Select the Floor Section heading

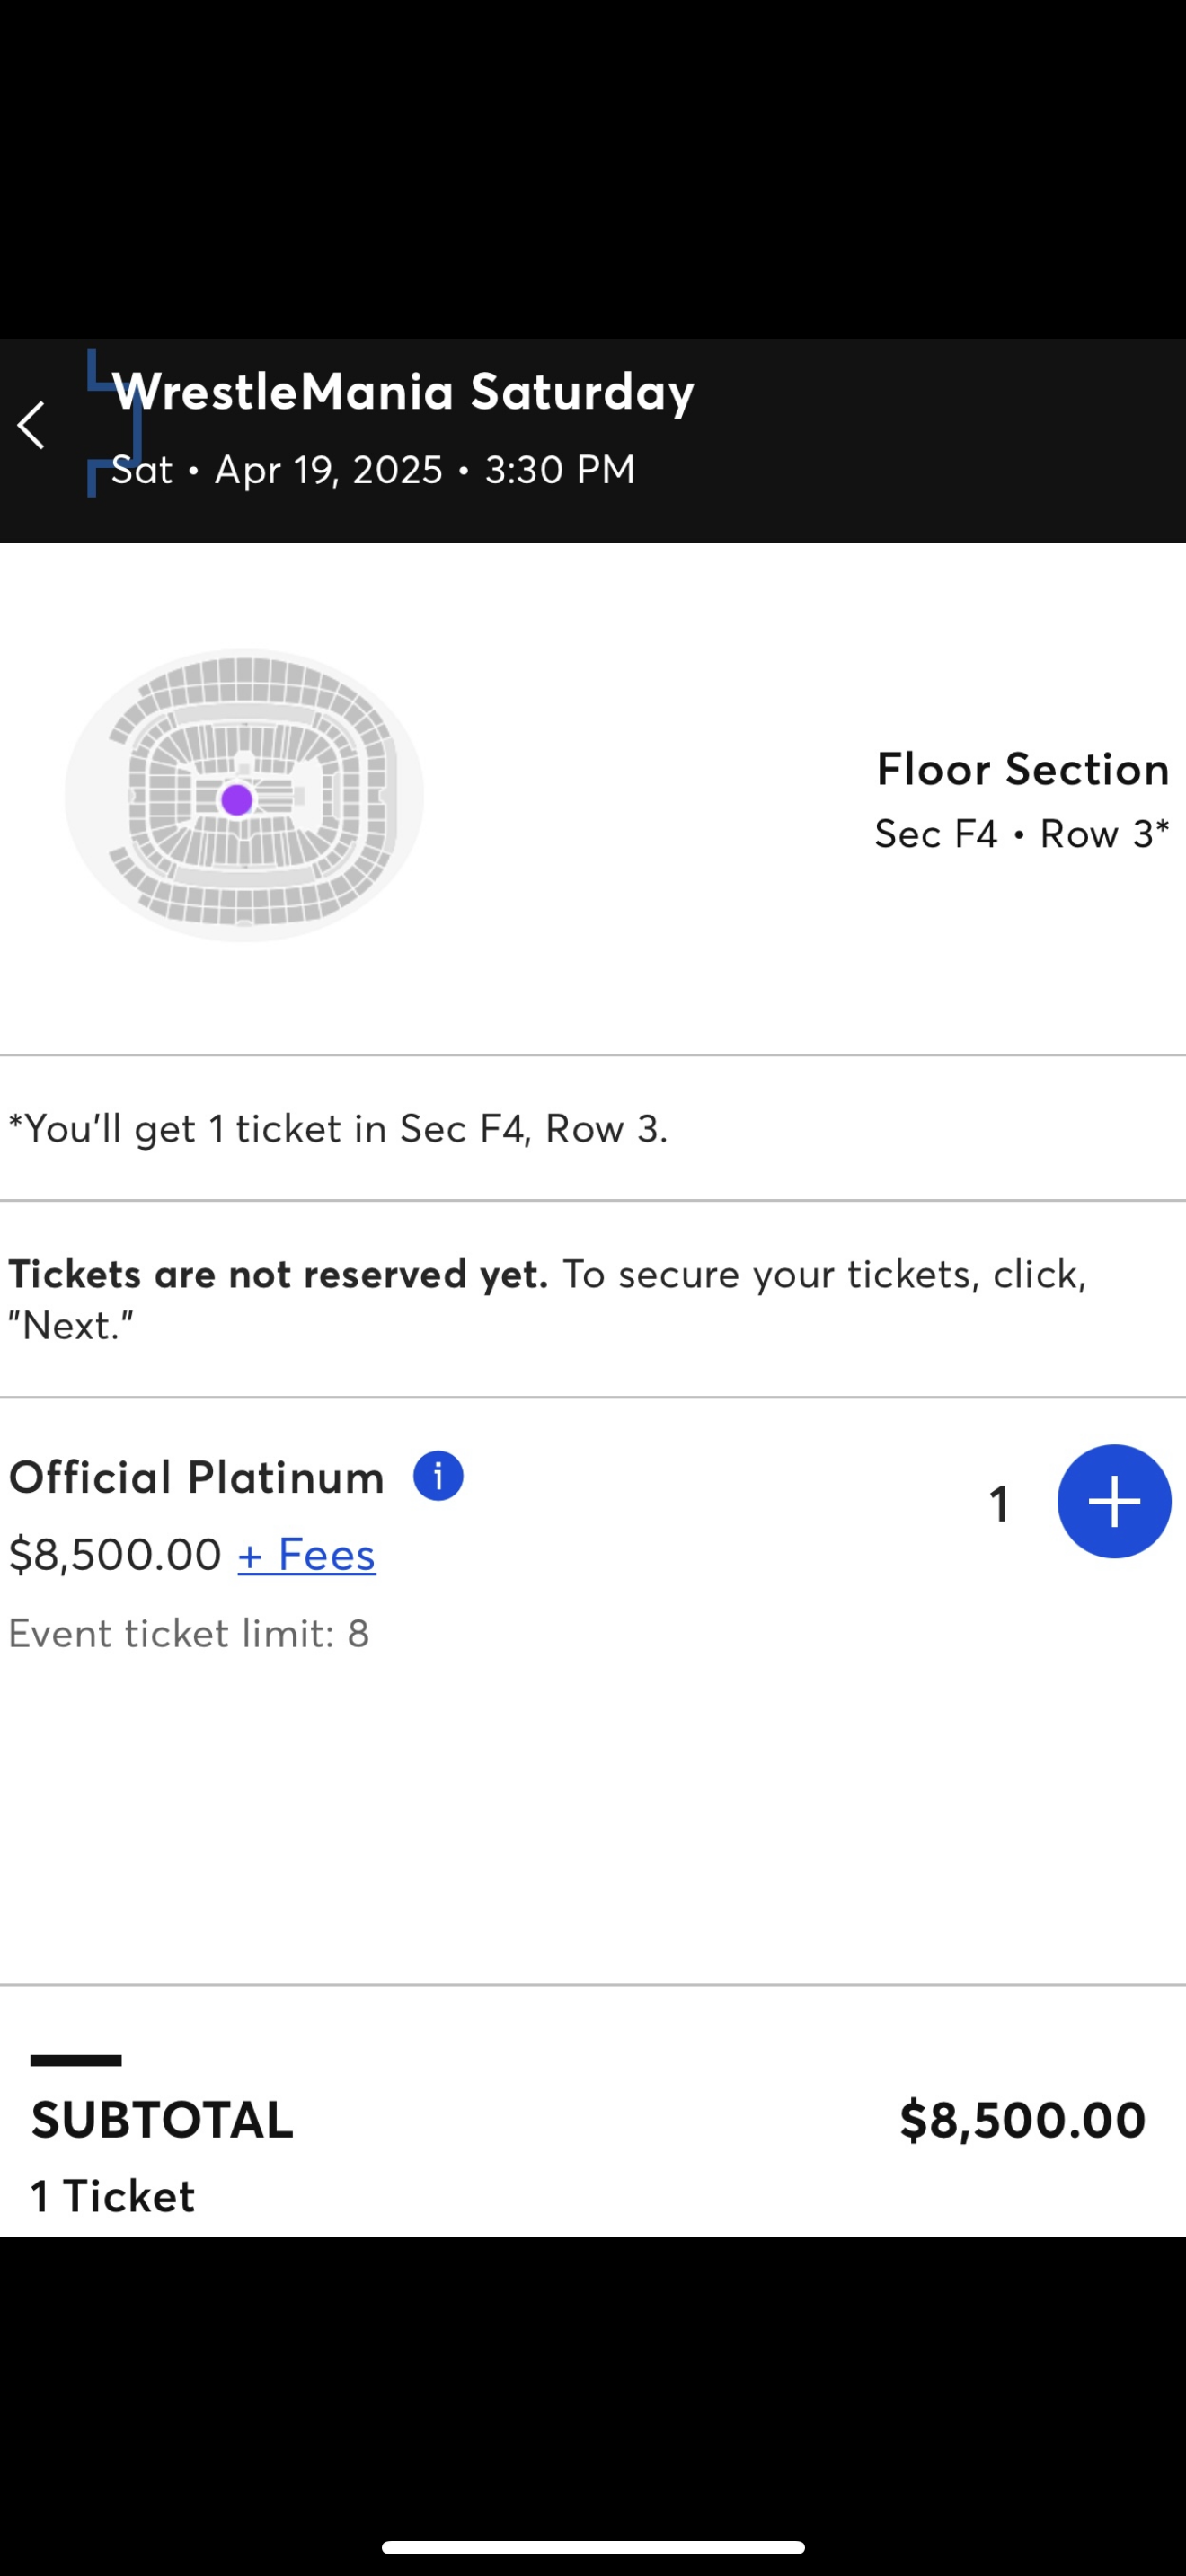pos(1022,769)
